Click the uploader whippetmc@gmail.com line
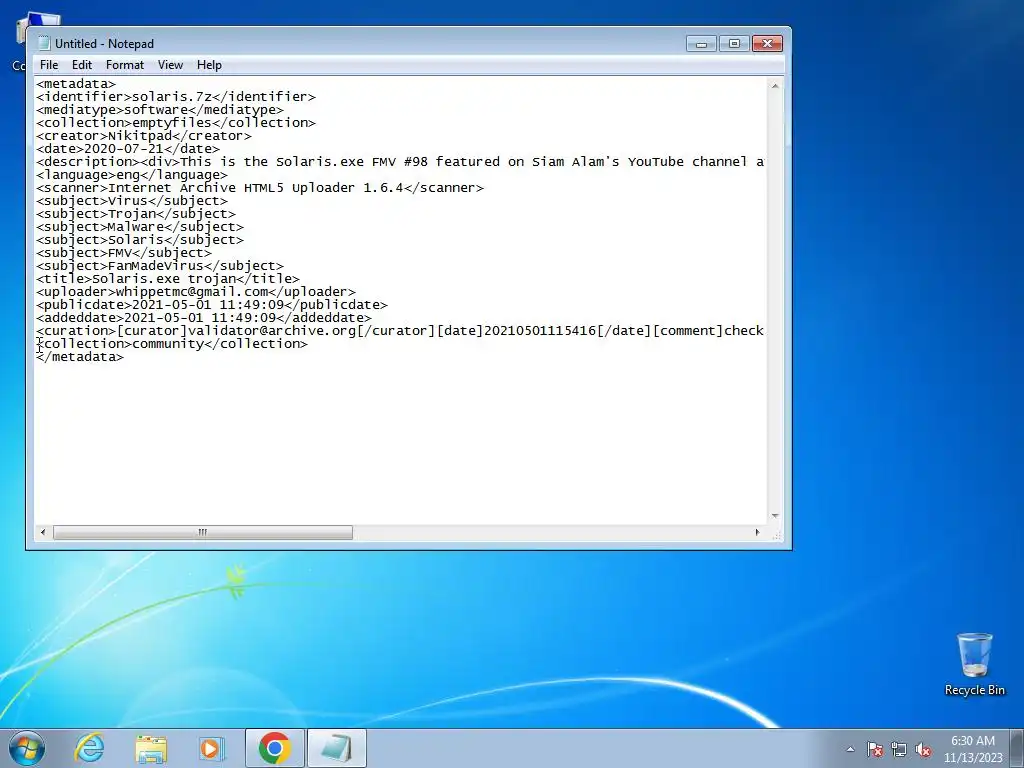 (196, 292)
